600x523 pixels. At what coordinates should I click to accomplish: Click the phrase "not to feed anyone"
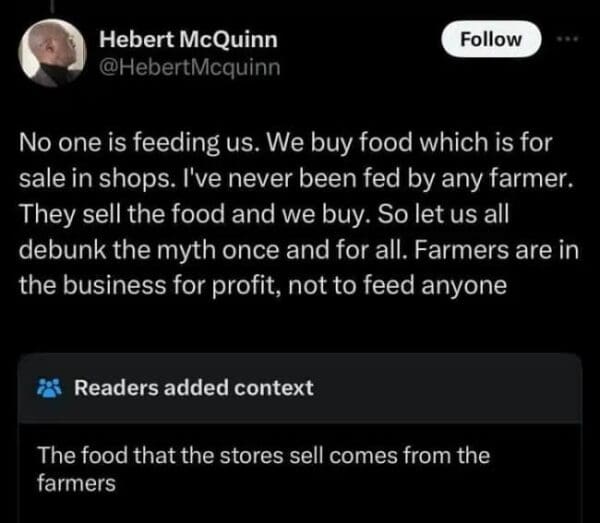[424, 282]
